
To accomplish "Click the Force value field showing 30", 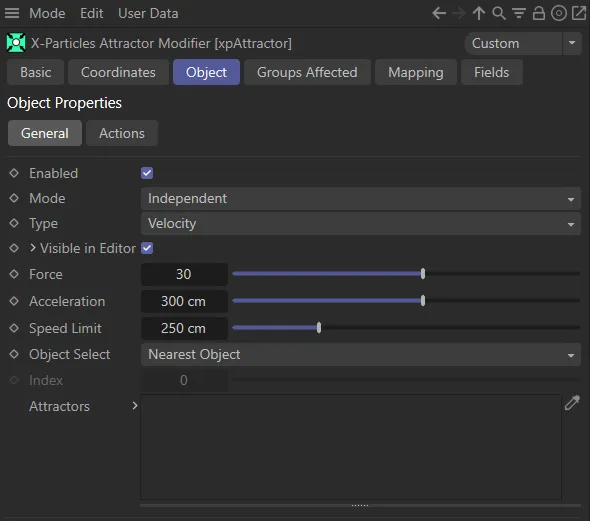I will [184, 274].
